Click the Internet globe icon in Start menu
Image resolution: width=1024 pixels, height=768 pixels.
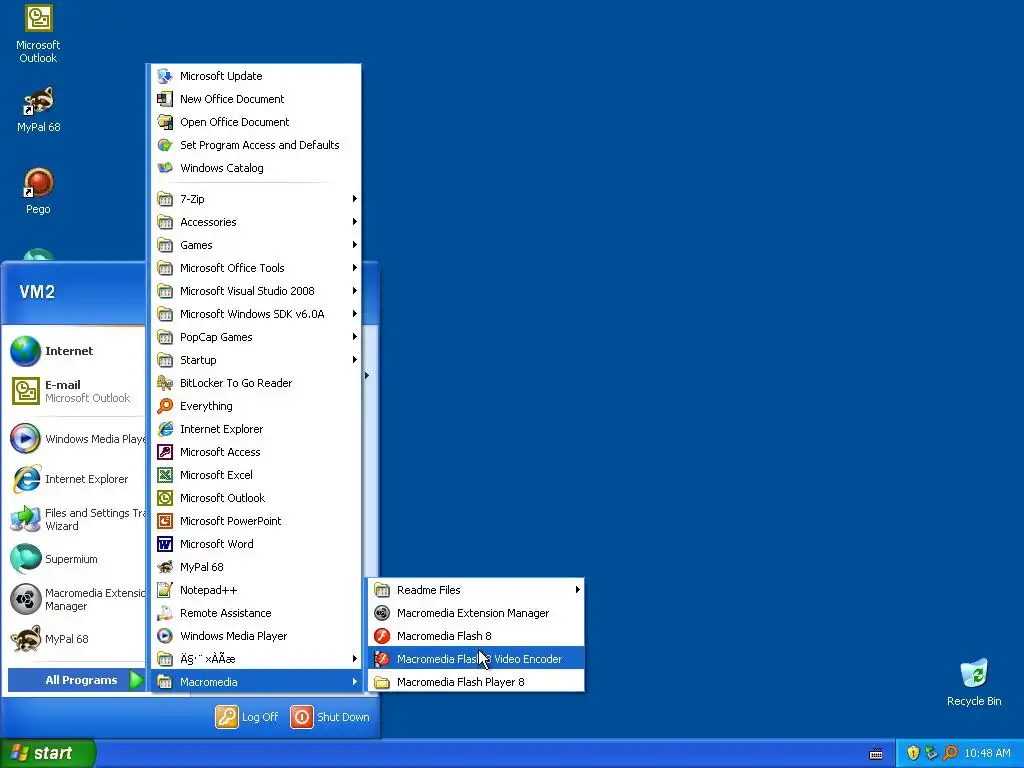pos(25,351)
